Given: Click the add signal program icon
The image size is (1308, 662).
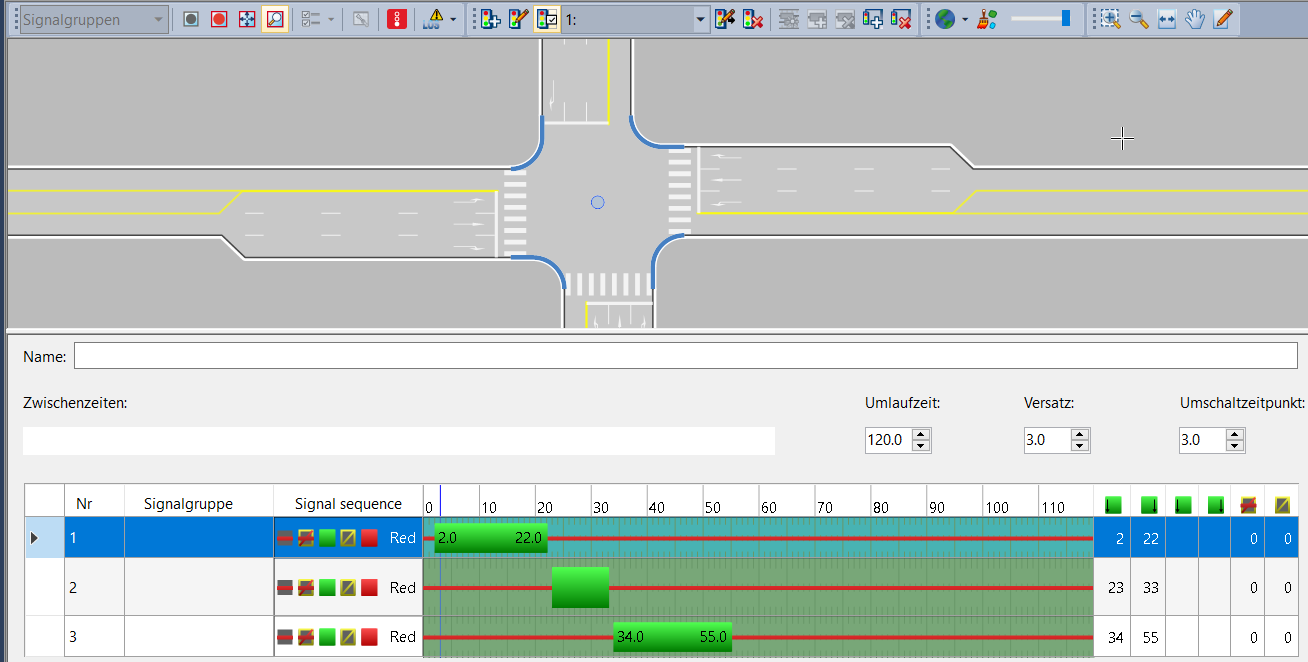Looking at the screenshot, I should pyautogui.click(x=490, y=19).
